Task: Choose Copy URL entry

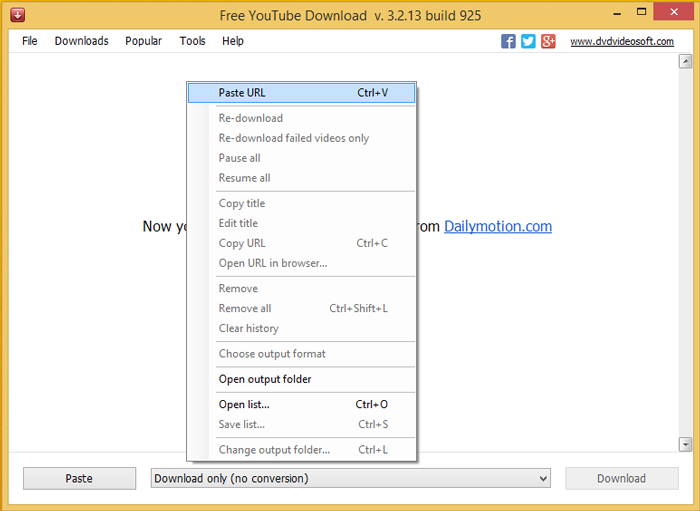Action: [301, 243]
